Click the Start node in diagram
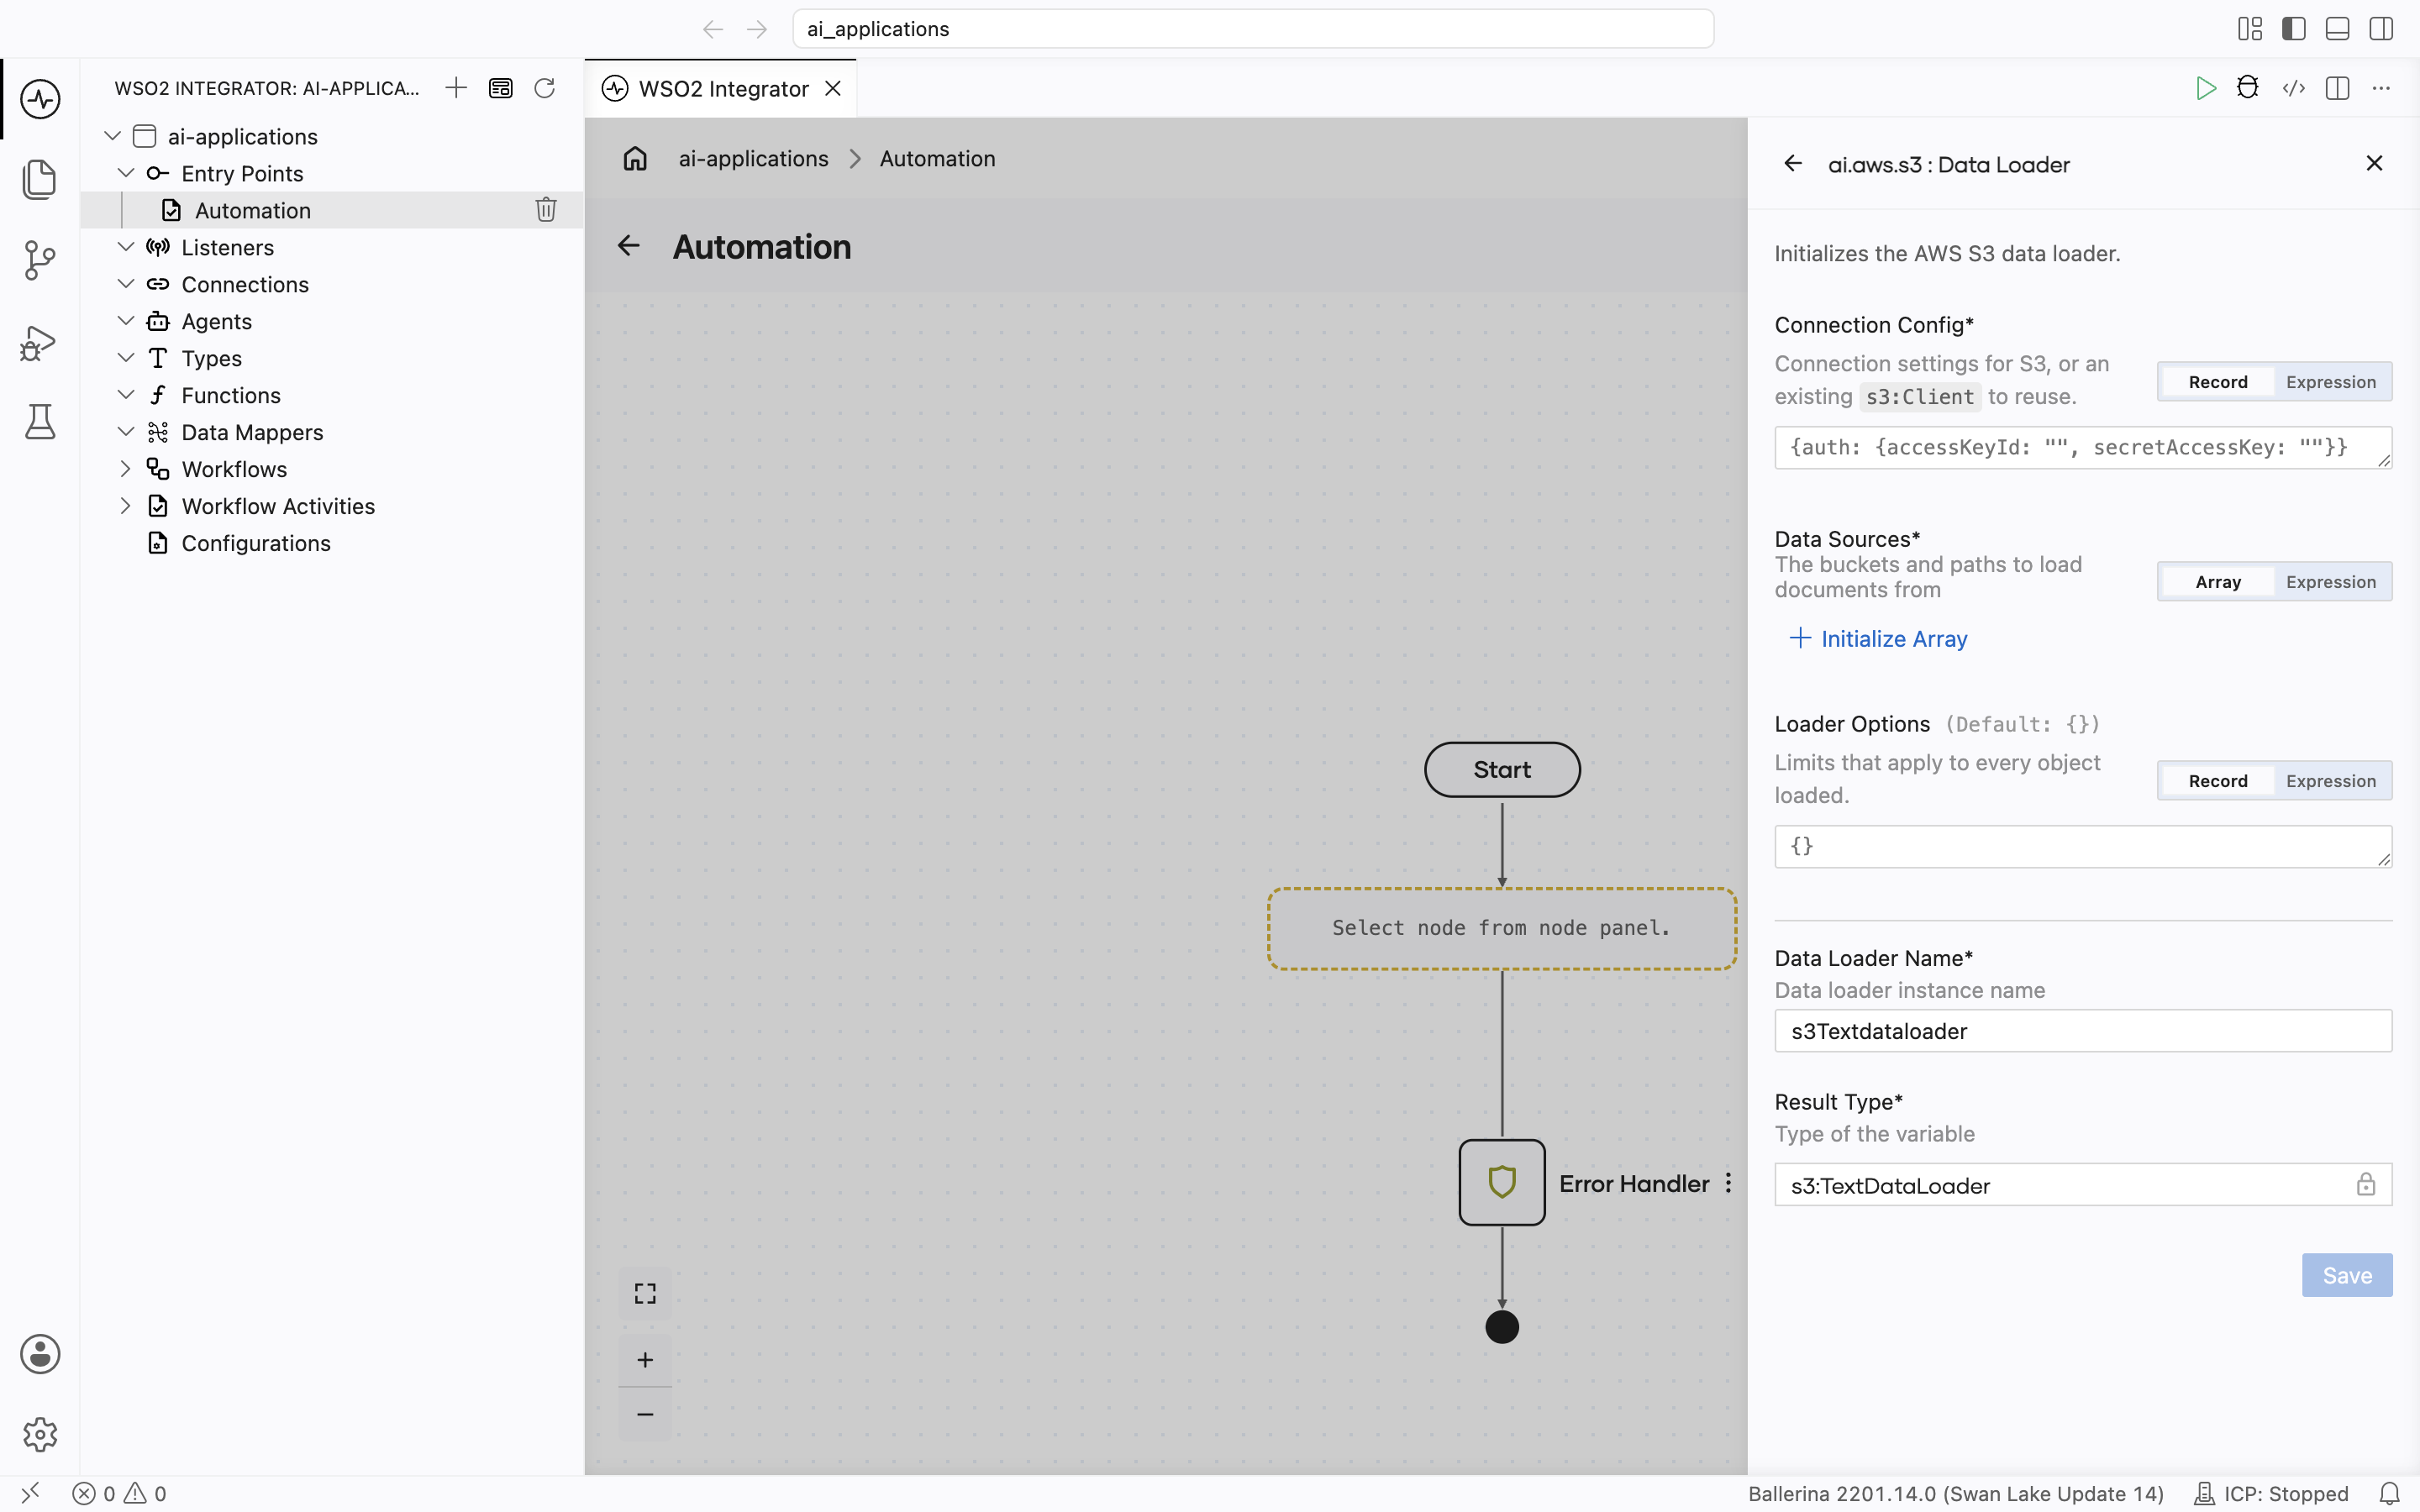This screenshot has width=2420, height=1512. pos(1502,769)
